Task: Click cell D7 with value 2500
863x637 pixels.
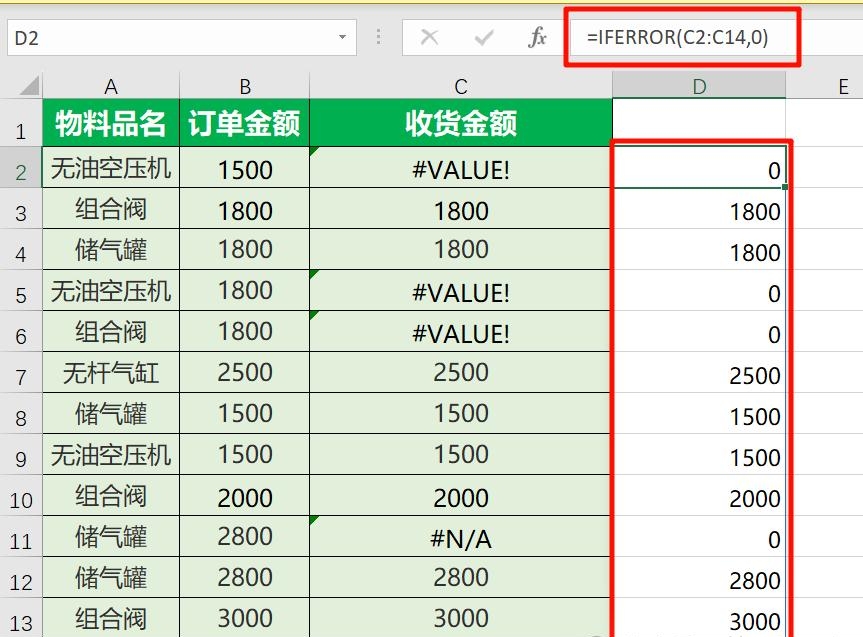Action: (699, 373)
